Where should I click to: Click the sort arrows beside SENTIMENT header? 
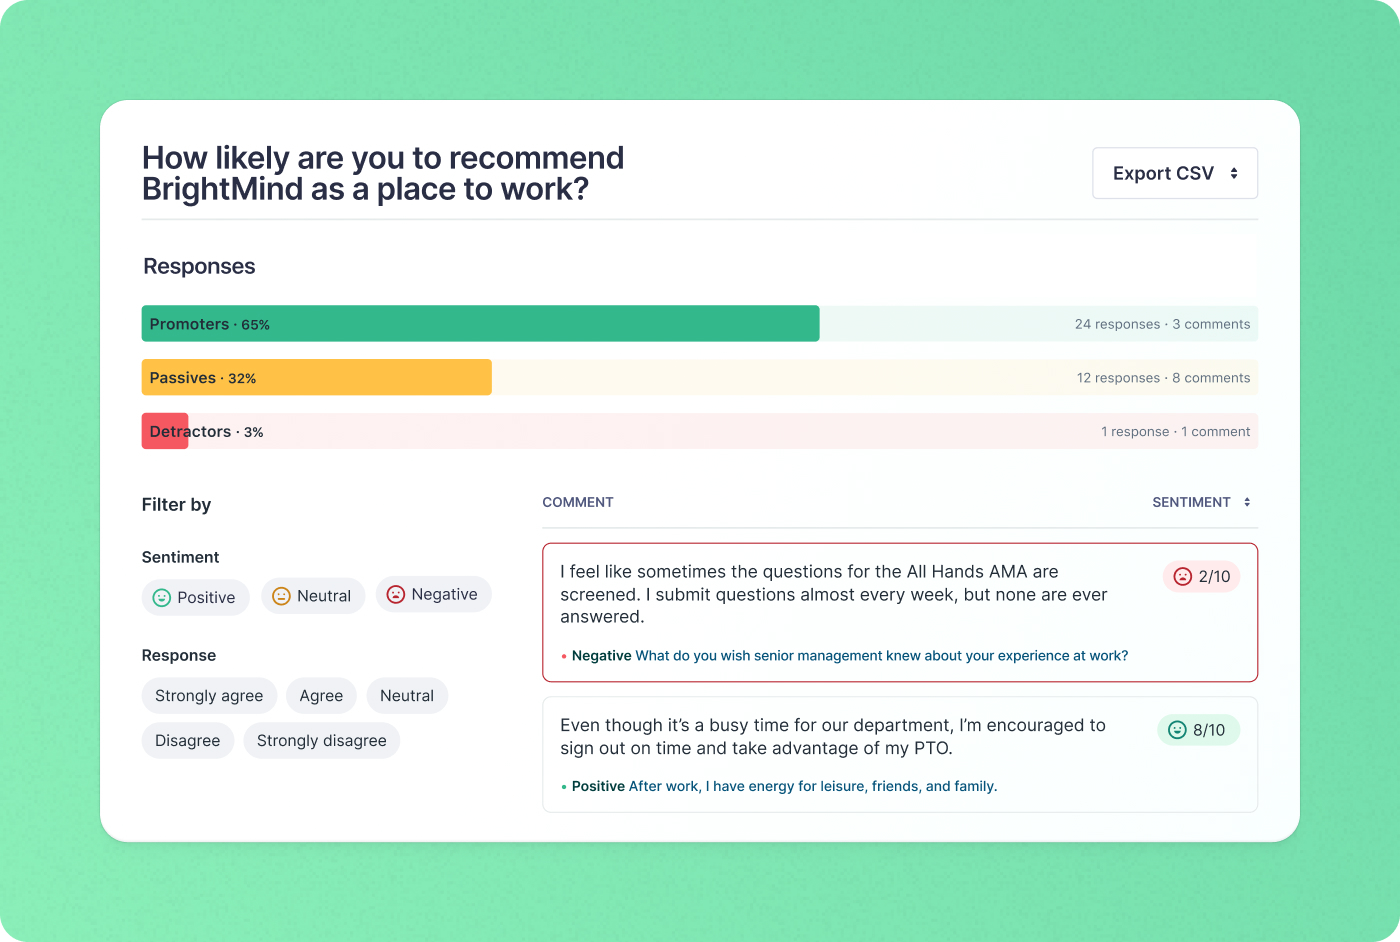[1247, 502]
